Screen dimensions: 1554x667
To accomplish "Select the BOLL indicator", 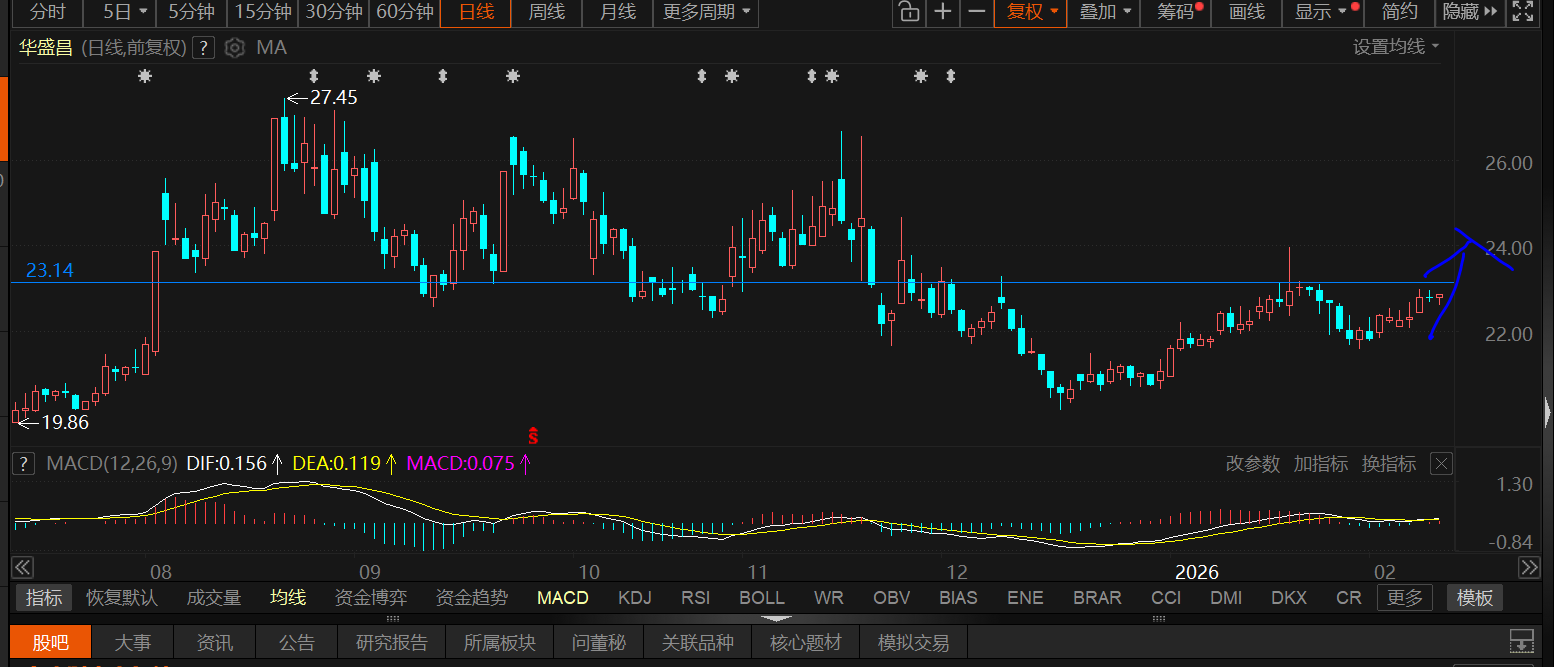I will tap(762, 598).
